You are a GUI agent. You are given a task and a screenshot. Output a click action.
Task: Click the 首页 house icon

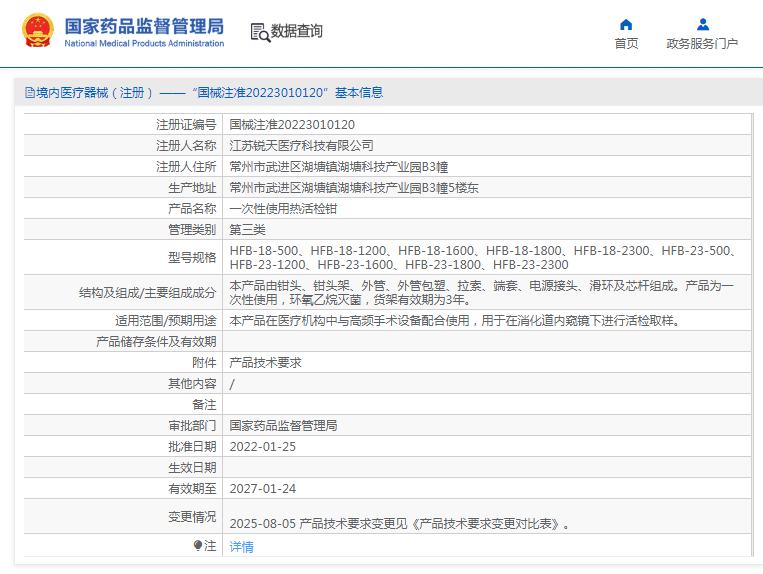pos(626,24)
